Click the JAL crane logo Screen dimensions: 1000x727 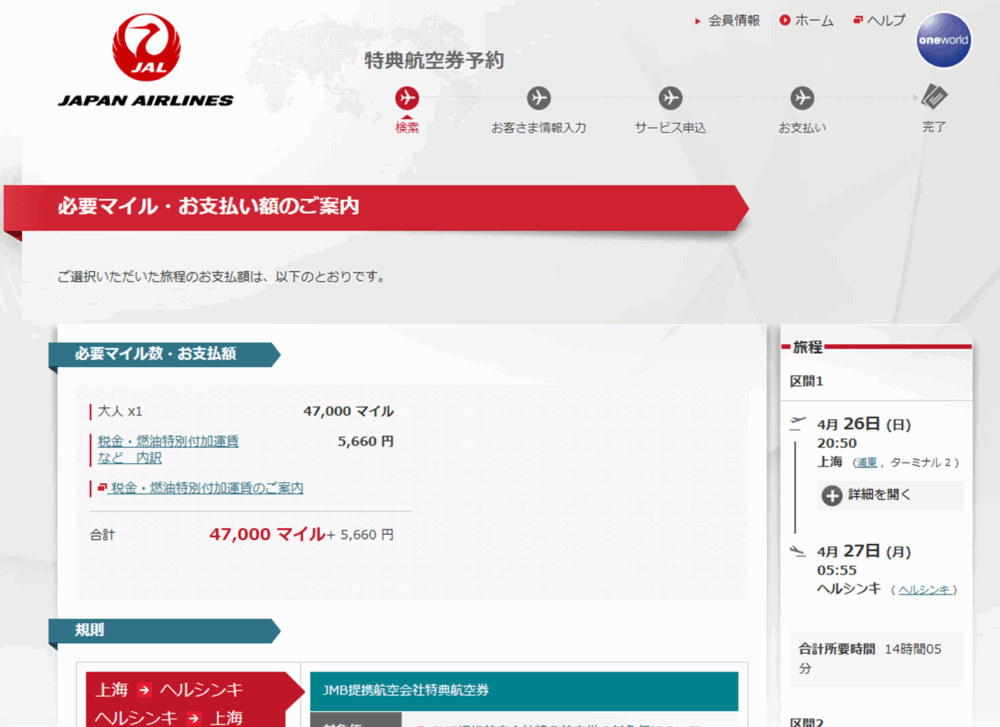pos(146,48)
